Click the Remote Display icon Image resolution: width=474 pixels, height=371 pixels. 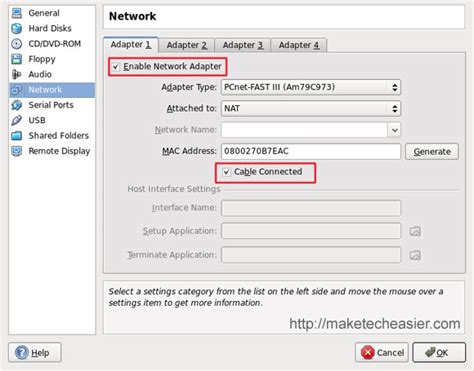coord(16,151)
